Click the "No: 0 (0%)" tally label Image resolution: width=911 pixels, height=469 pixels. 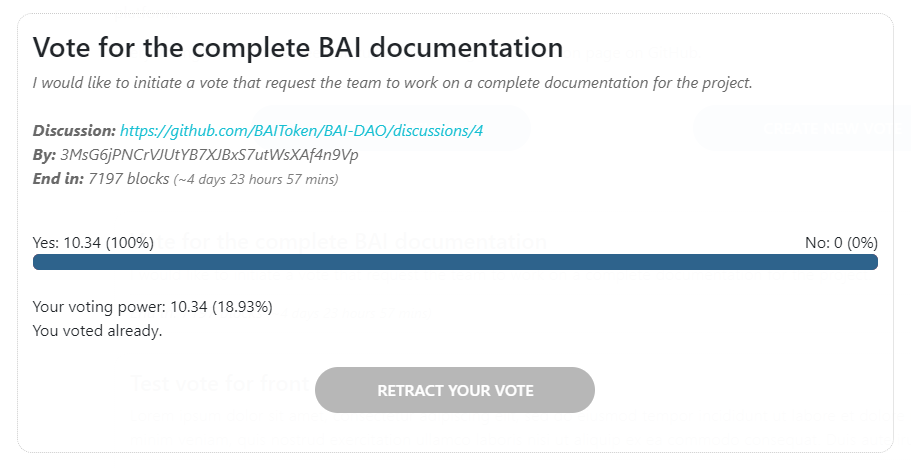coord(841,242)
